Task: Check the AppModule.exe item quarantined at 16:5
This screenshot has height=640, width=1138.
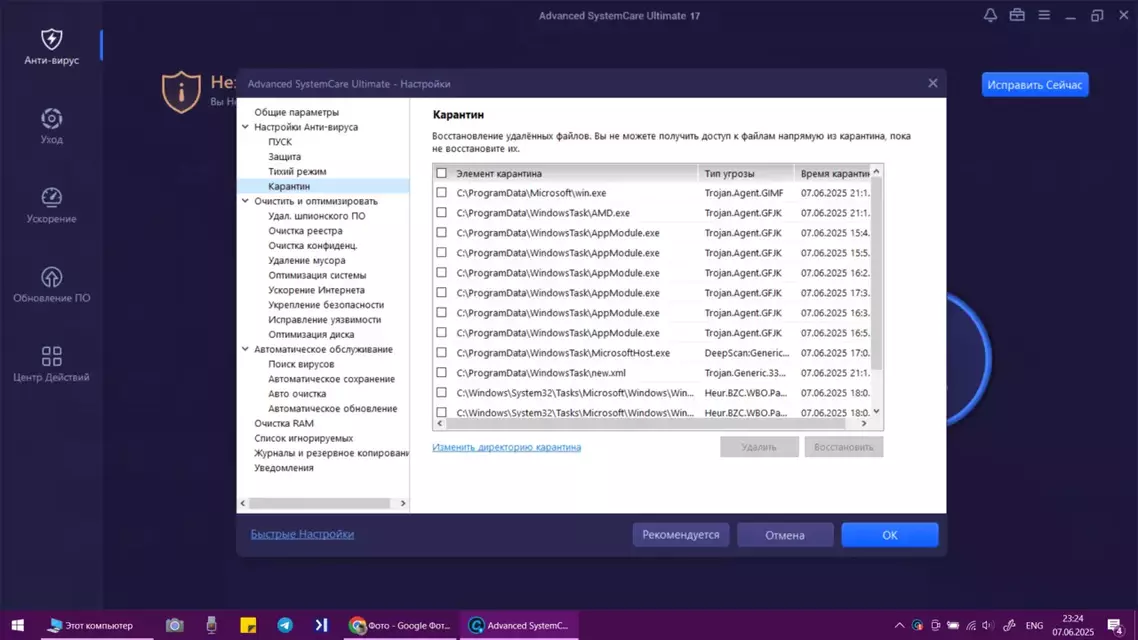Action: pos(441,332)
